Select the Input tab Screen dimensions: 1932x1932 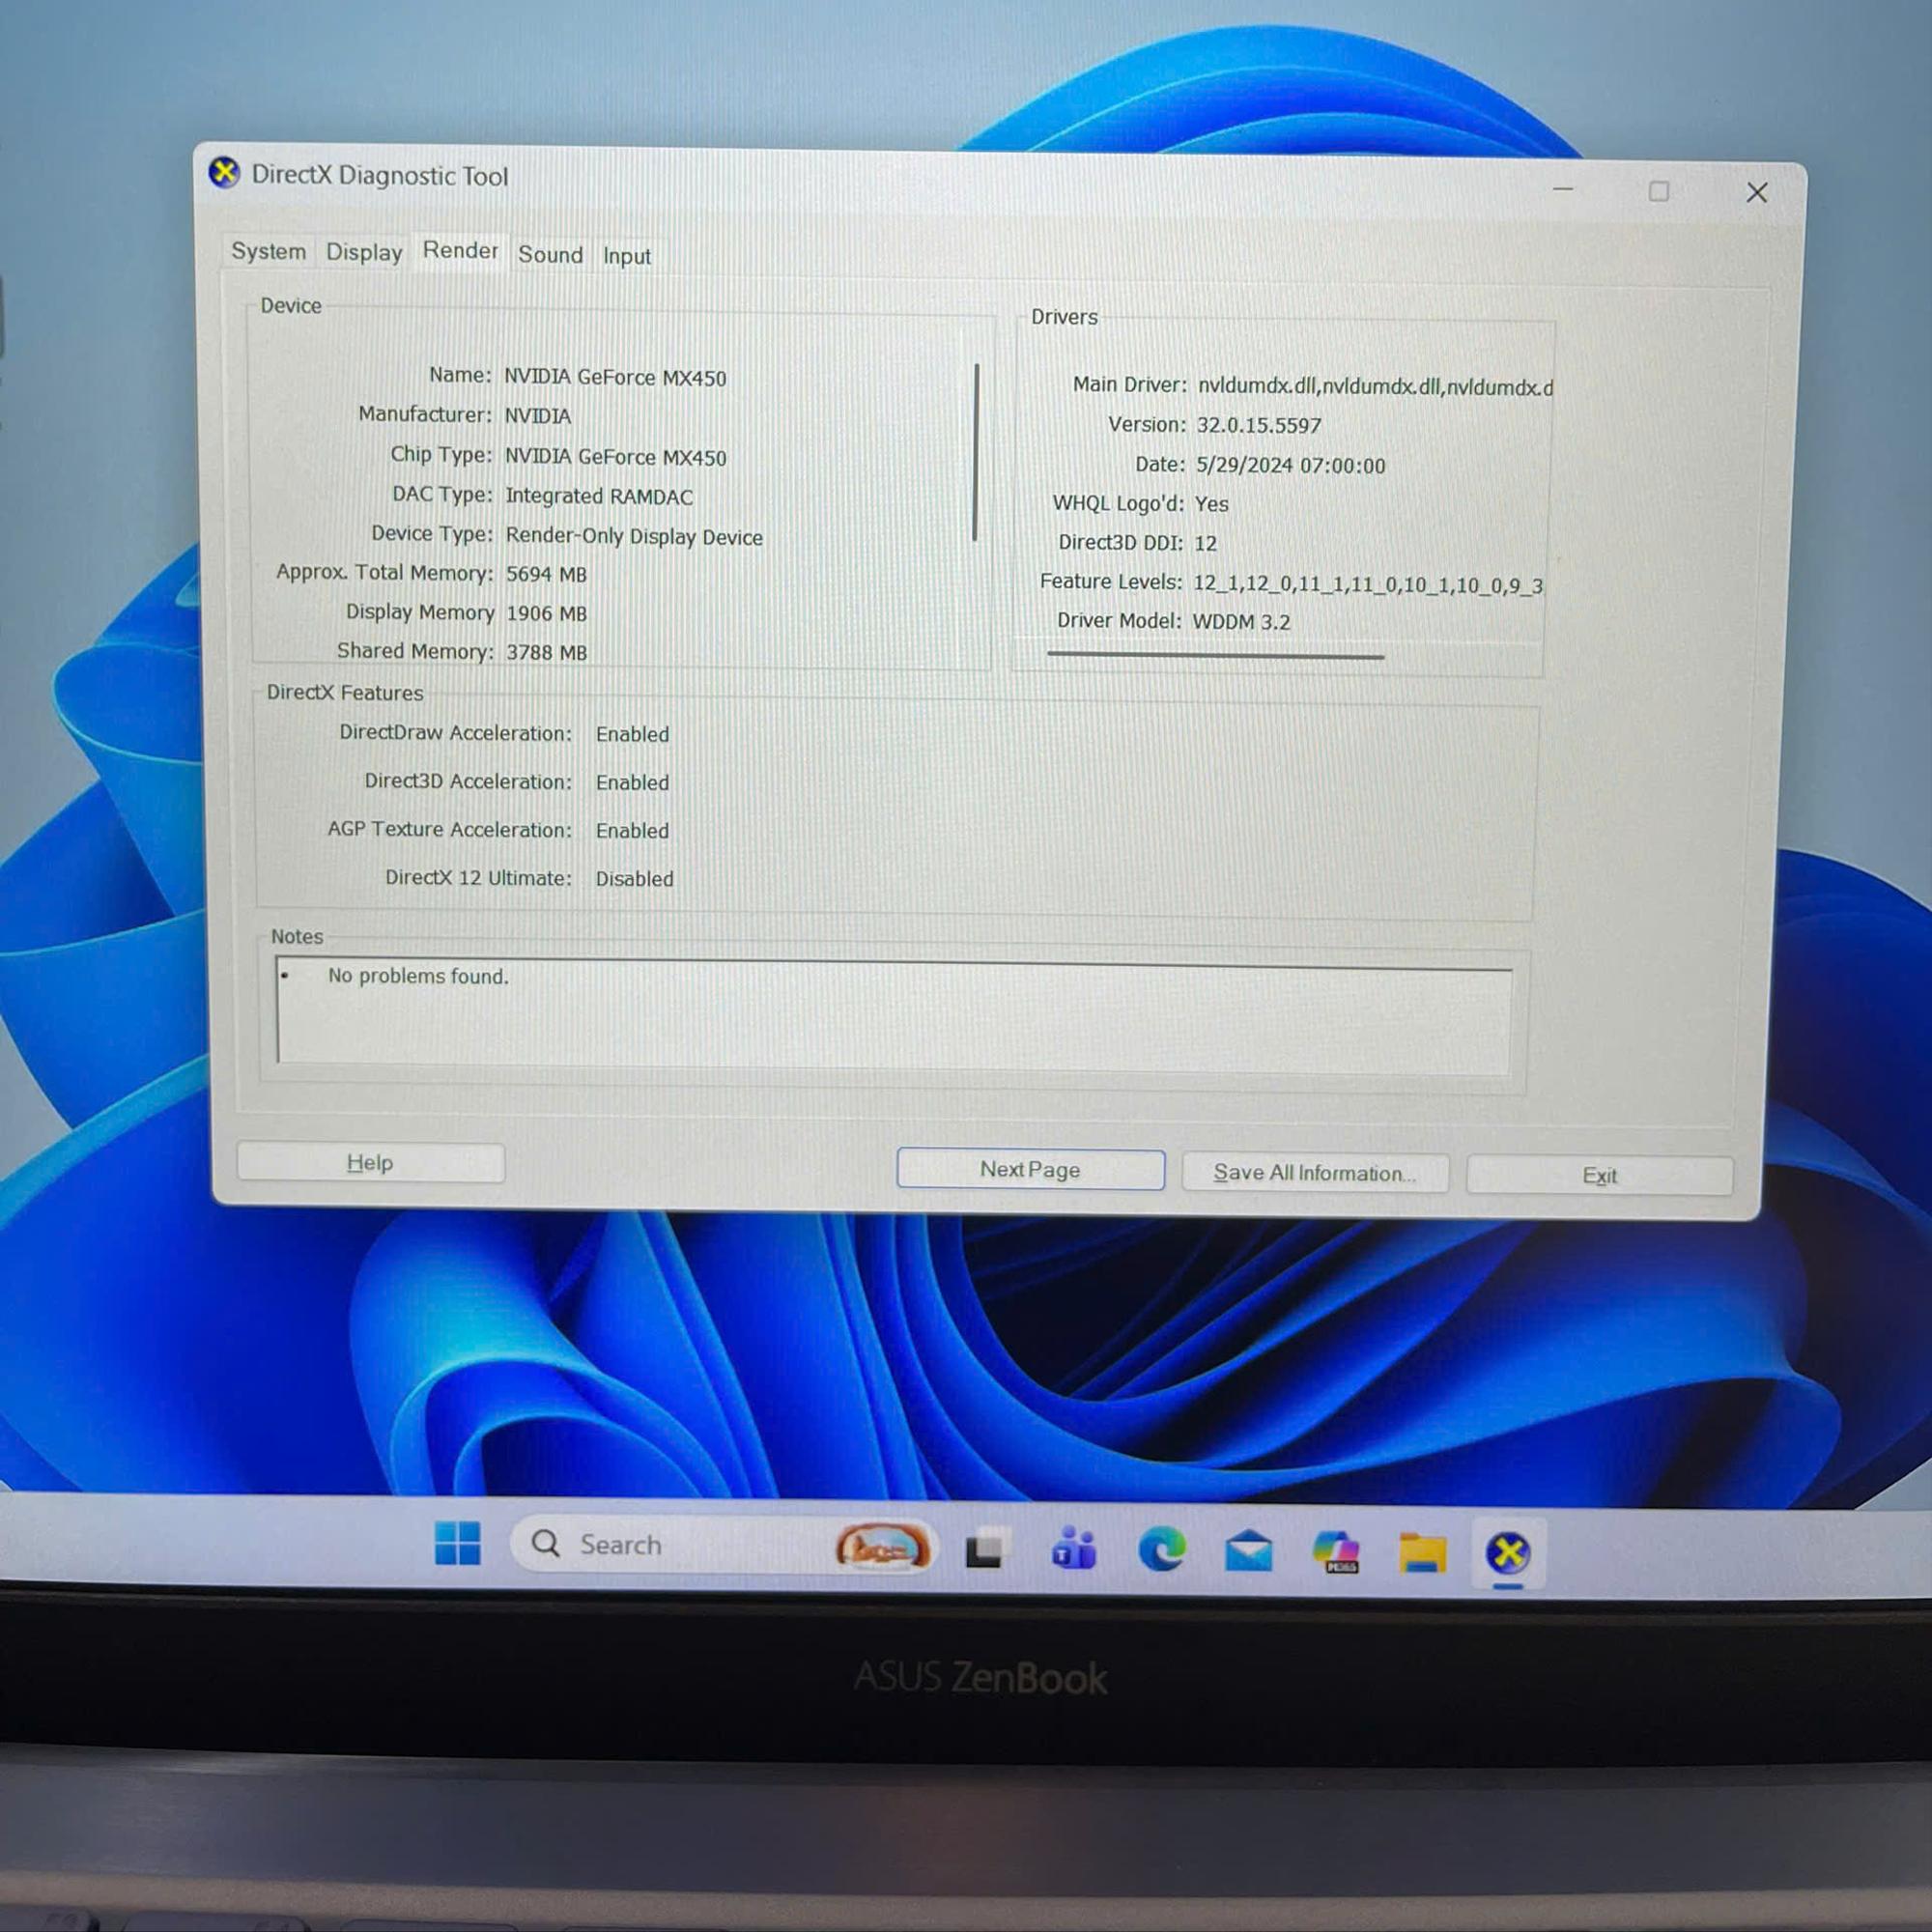pos(626,256)
